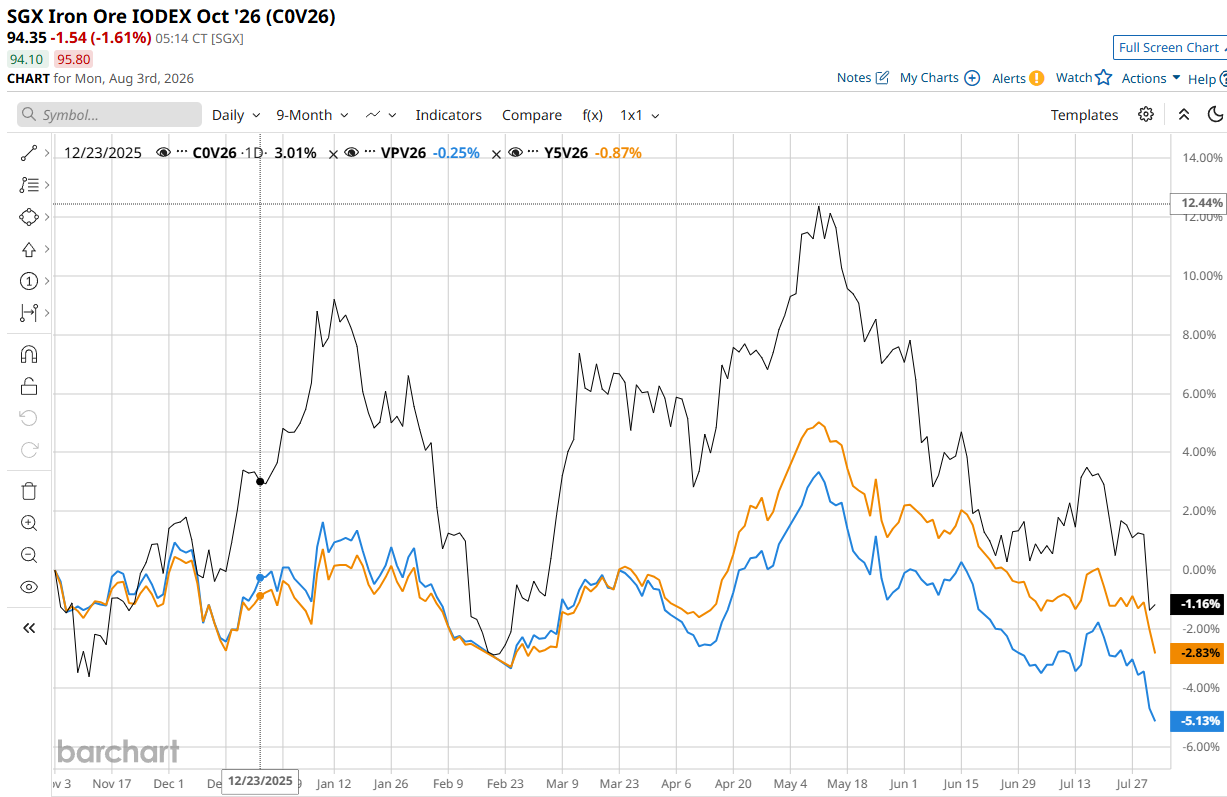Remove the VPV26 comparison with X
This screenshot has height=797, width=1227.
[x=334, y=153]
